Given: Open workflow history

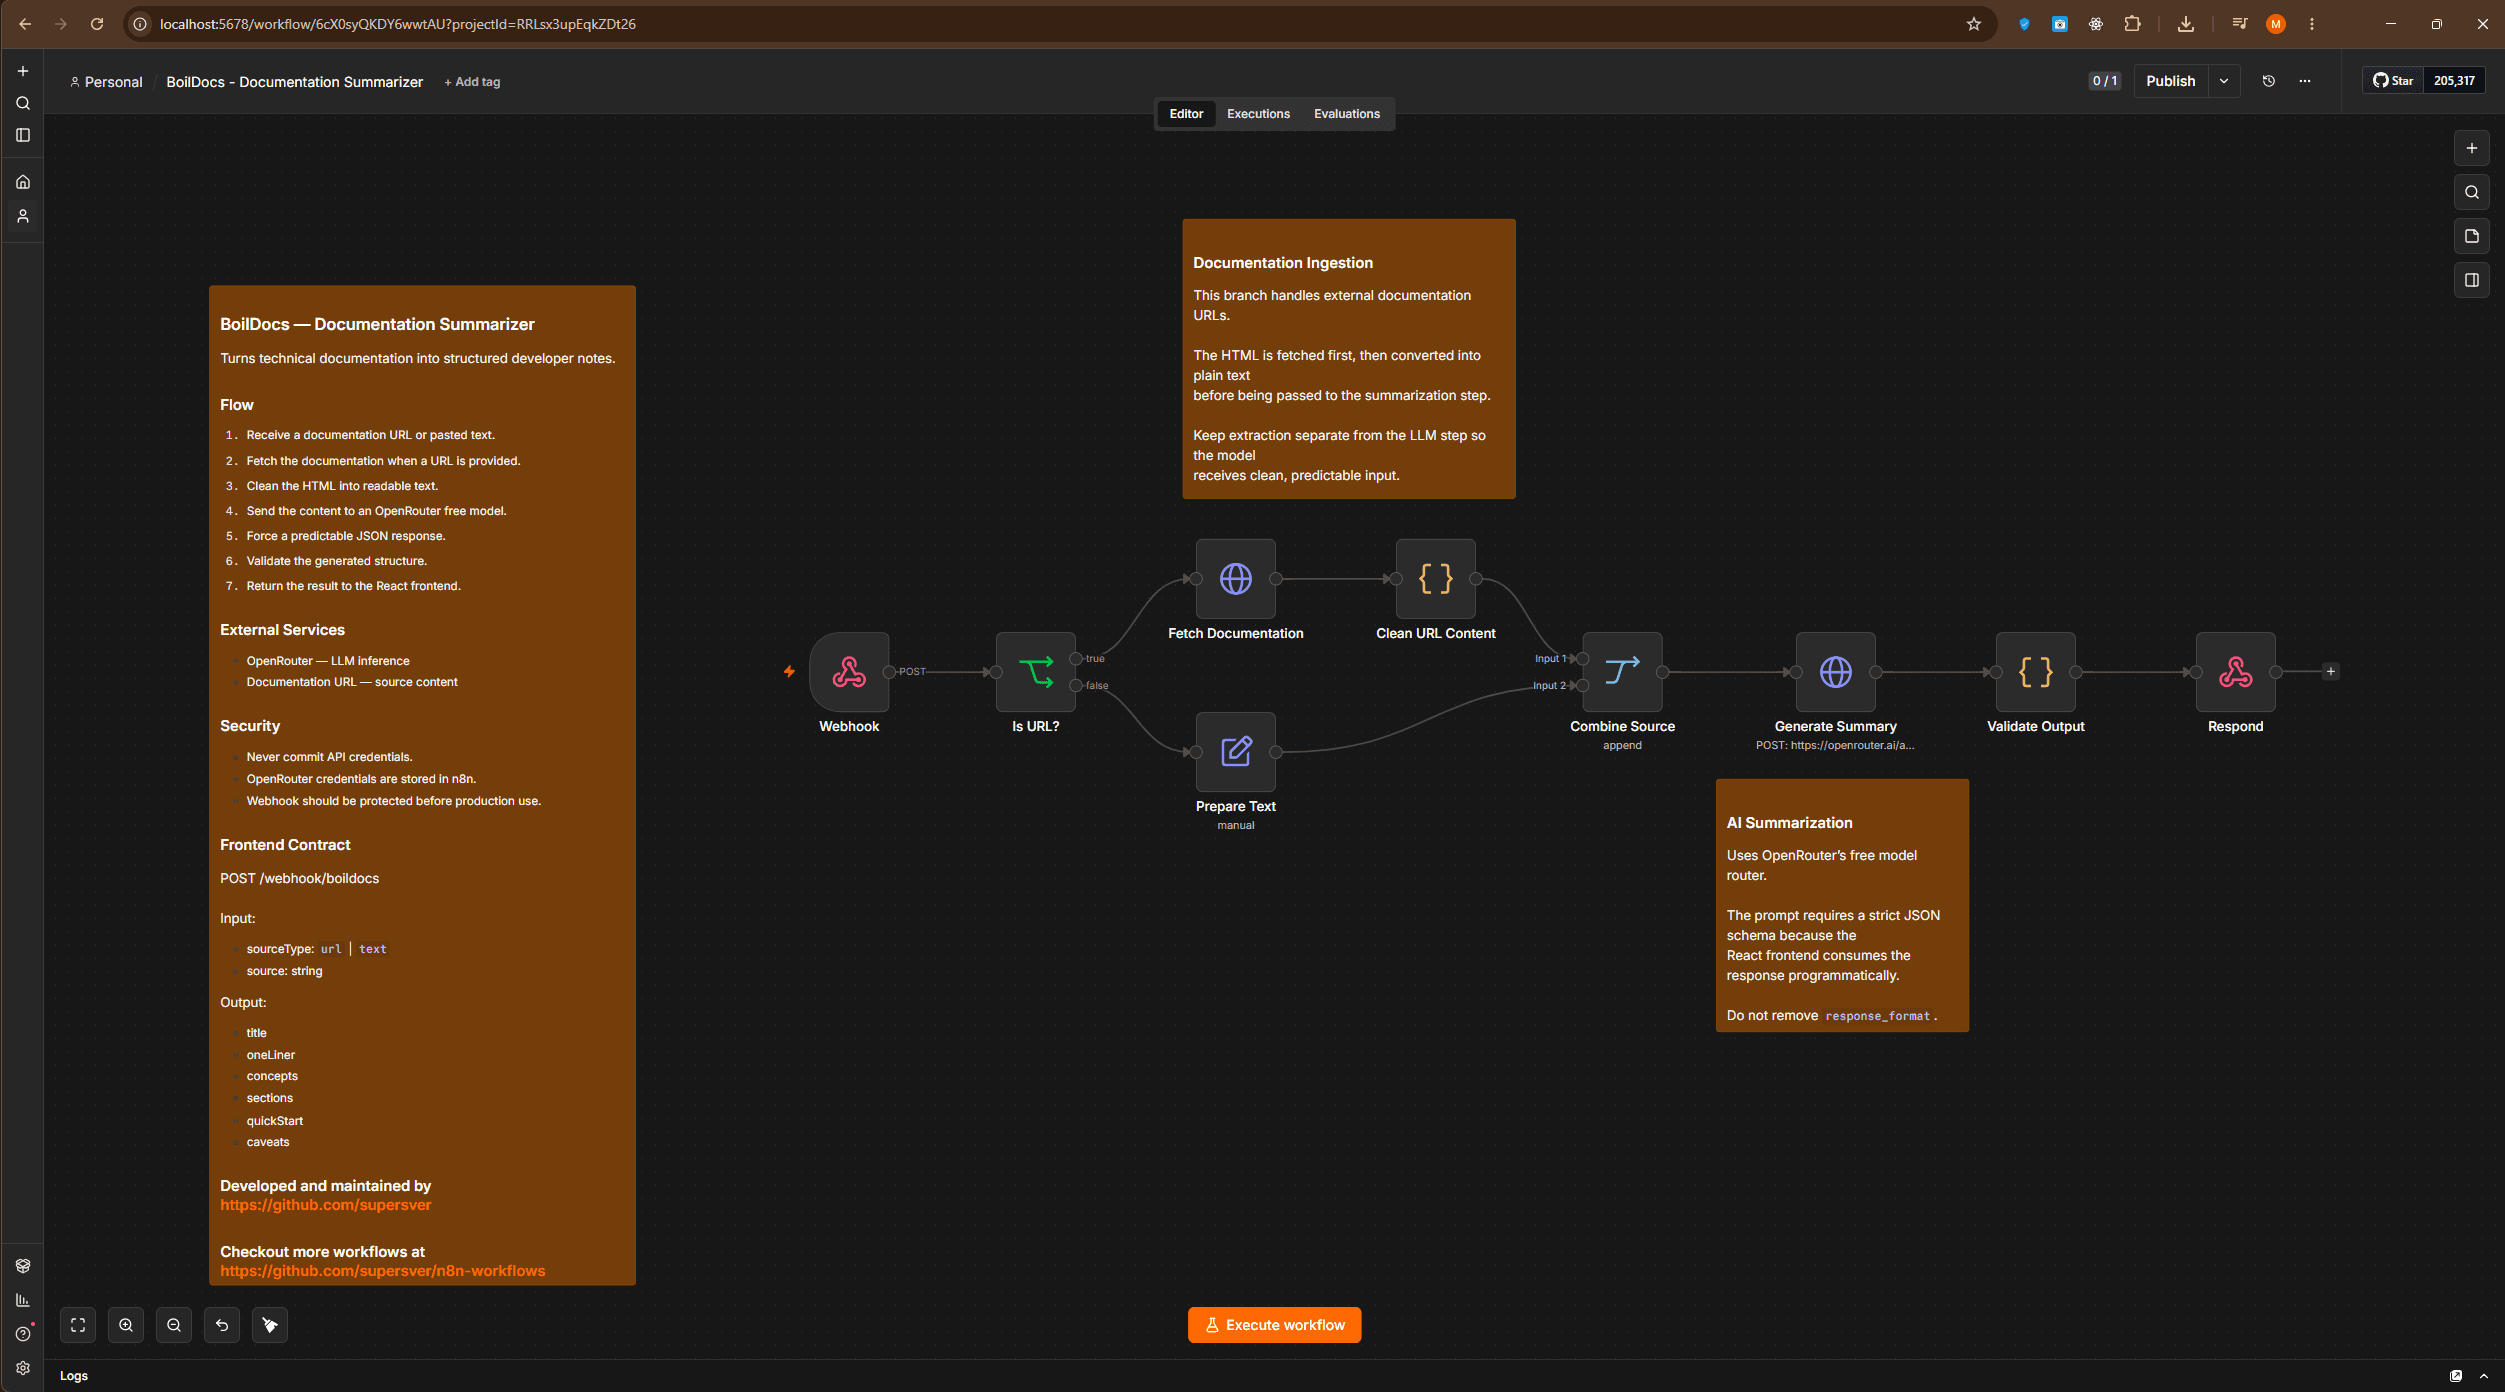Looking at the screenshot, I should coord(2269,81).
